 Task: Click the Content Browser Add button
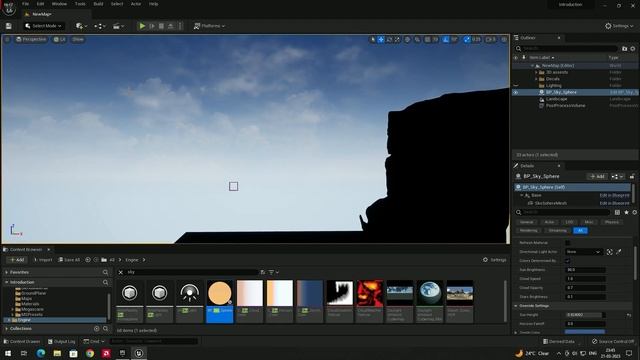17,260
